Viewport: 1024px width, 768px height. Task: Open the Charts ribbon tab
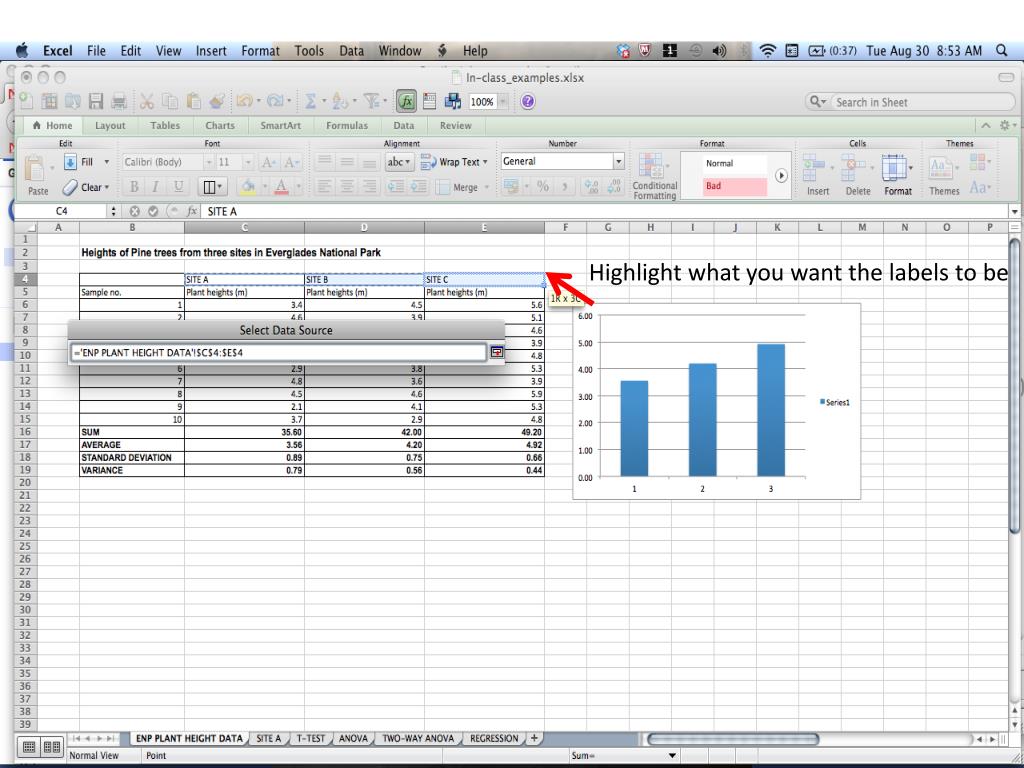tap(219, 125)
